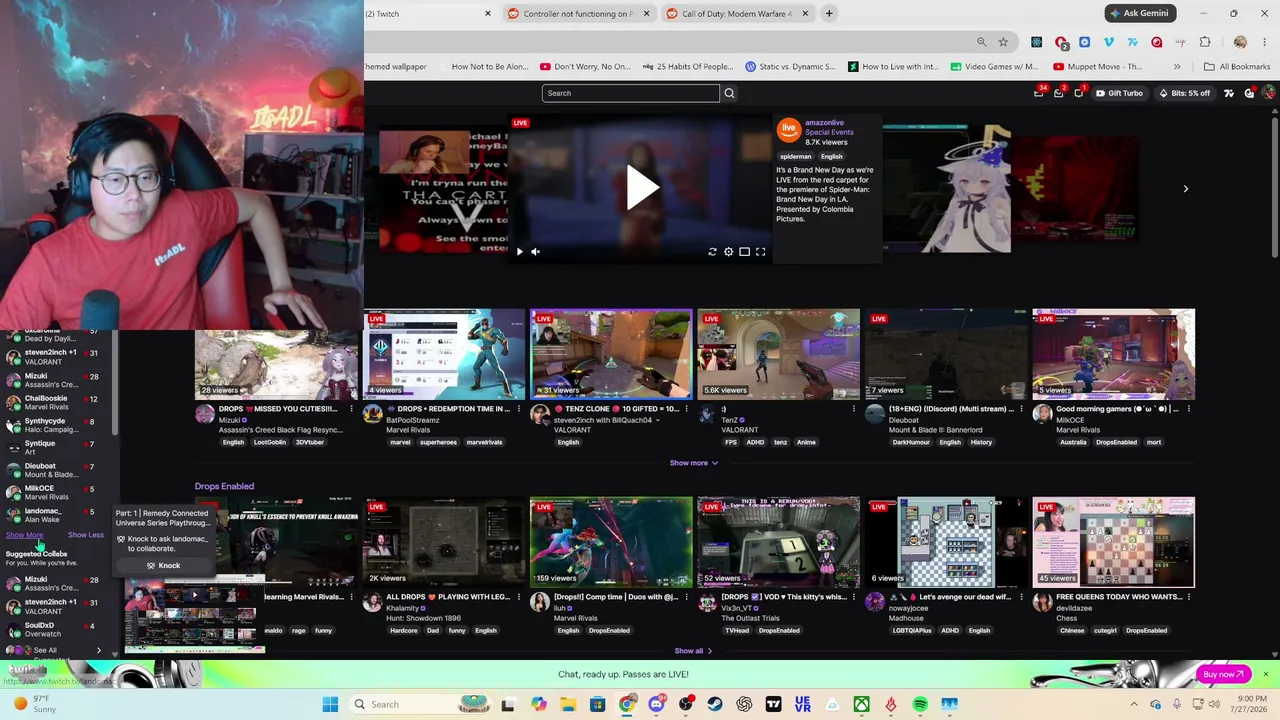Switch to the Controller not functioning tab
The width and height of the screenshot is (1280, 720).
click(579, 14)
